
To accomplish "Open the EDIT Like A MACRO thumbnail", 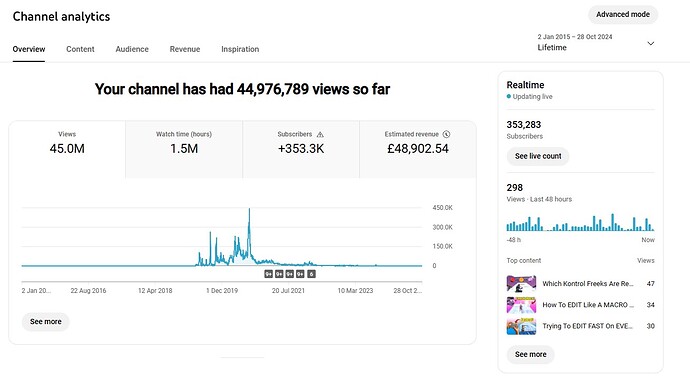I will pyautogui.click(x=521, y=305).
